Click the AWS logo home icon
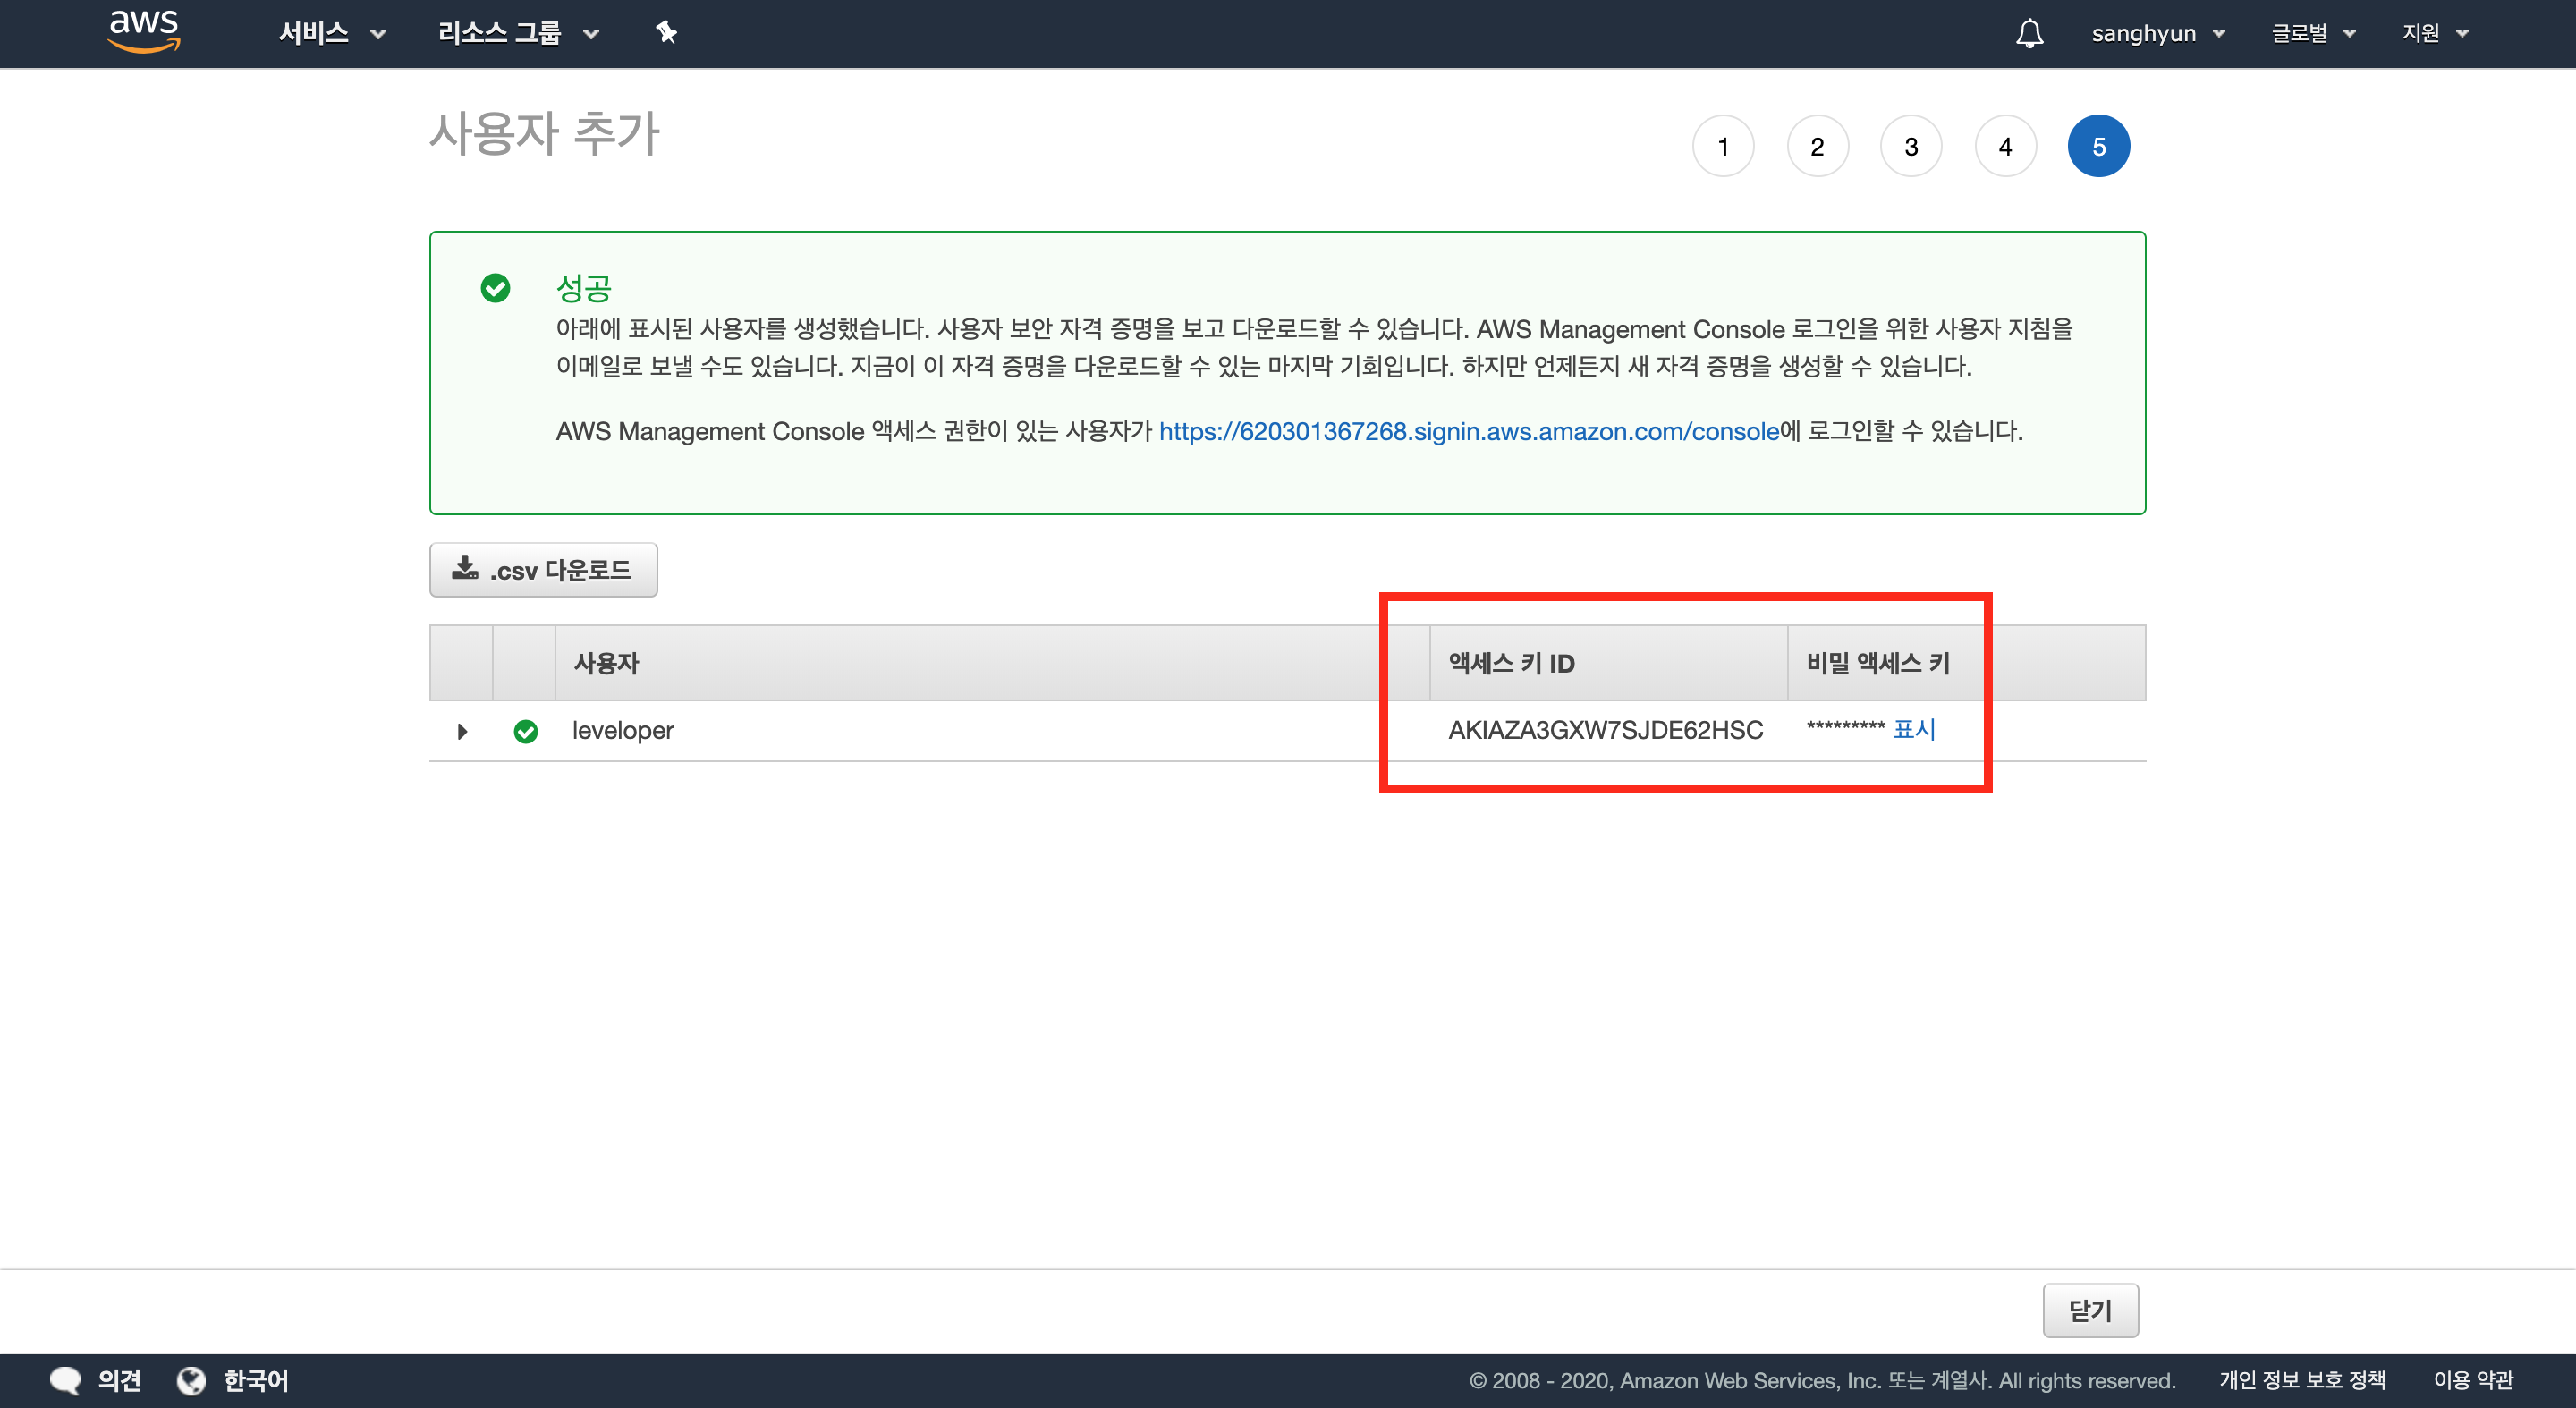 coord(144,31)
